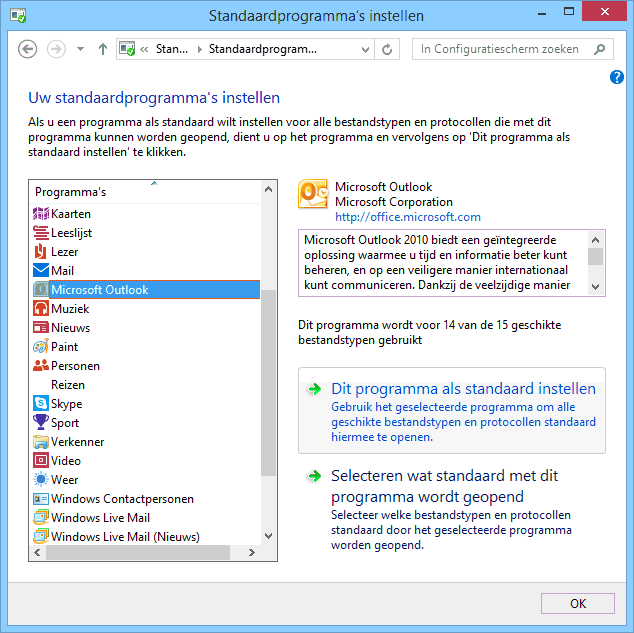Click the Stan... breadcrumb segment
Viewport: 634px width, 633px height.
[x=172, y=49]
